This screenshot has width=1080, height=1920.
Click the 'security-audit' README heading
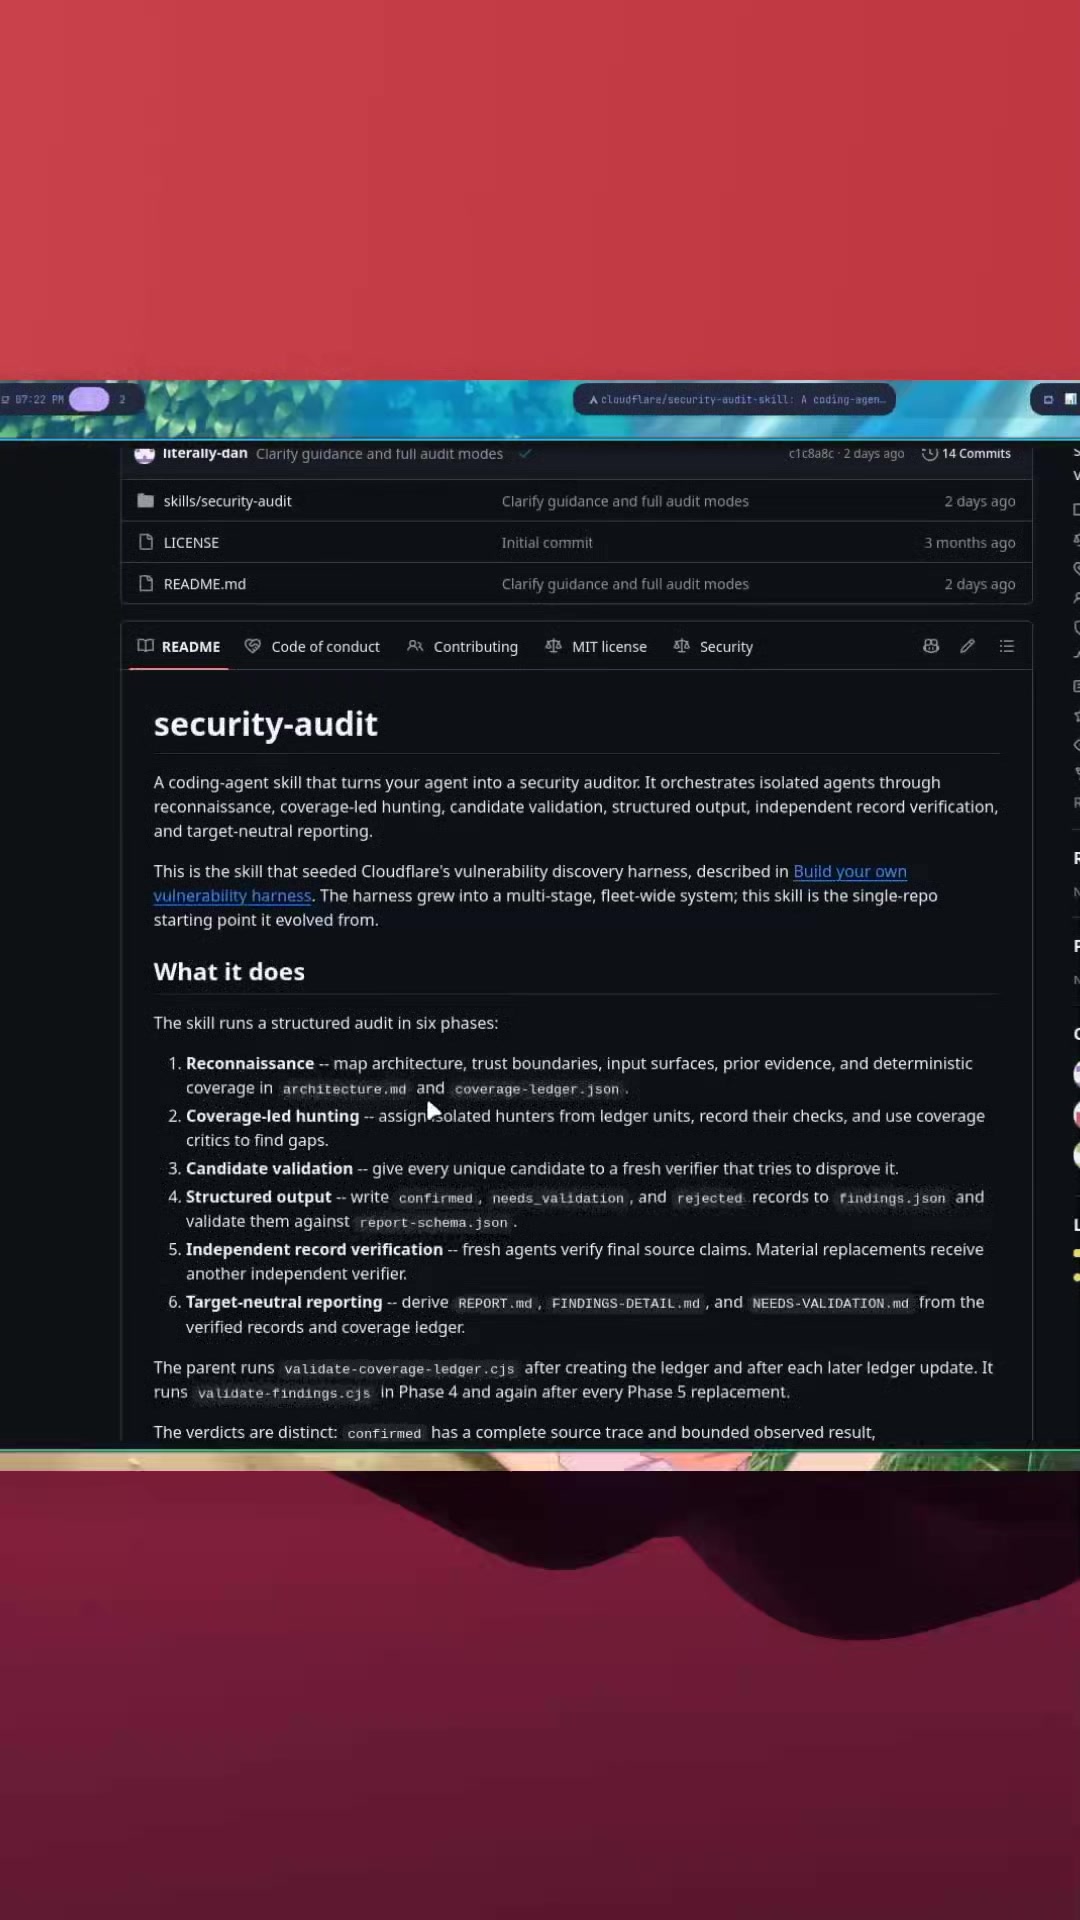(265, 723)
